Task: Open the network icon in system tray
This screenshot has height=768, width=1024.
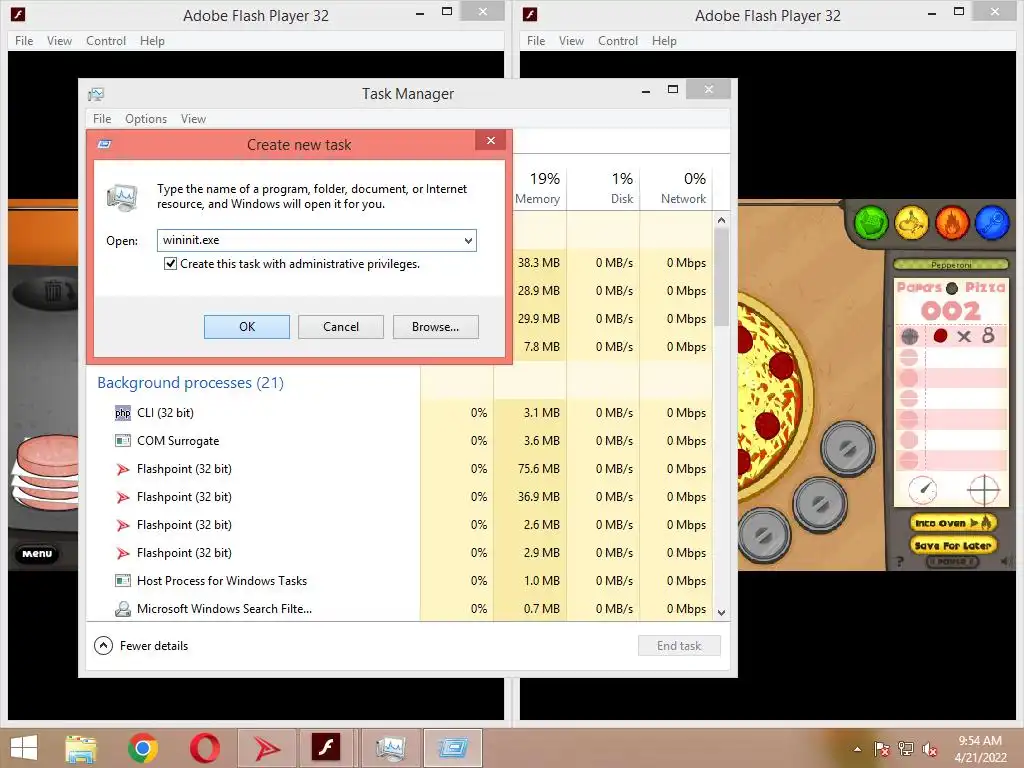Action: click(x=906, y=749)
